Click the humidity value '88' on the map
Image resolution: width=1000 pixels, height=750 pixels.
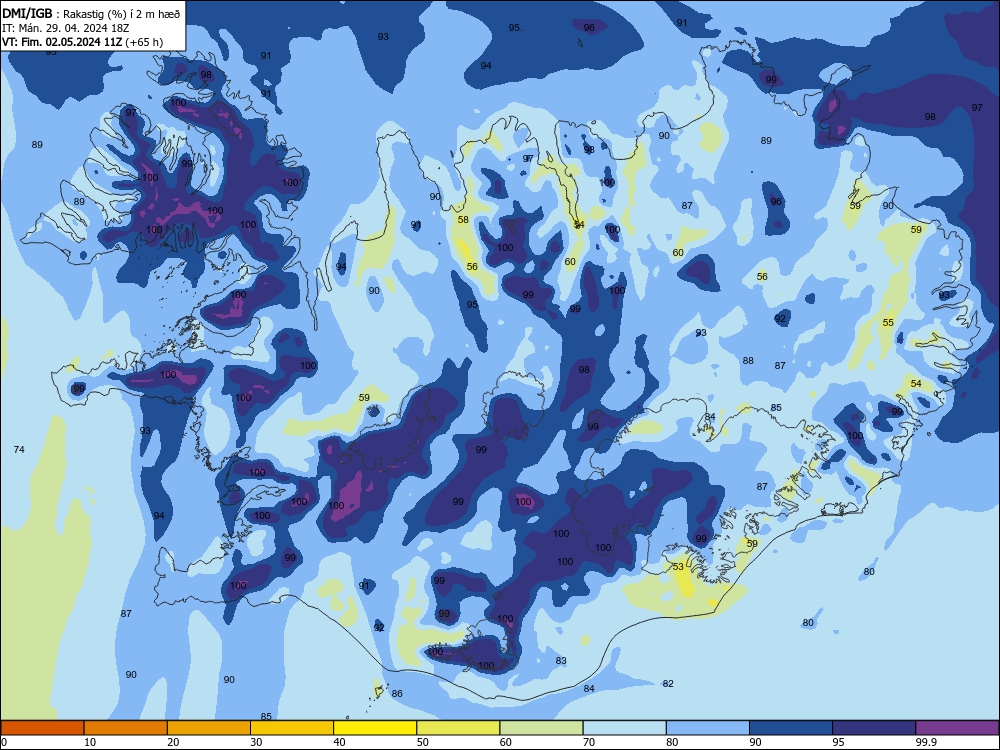click(x=748, y=361)
